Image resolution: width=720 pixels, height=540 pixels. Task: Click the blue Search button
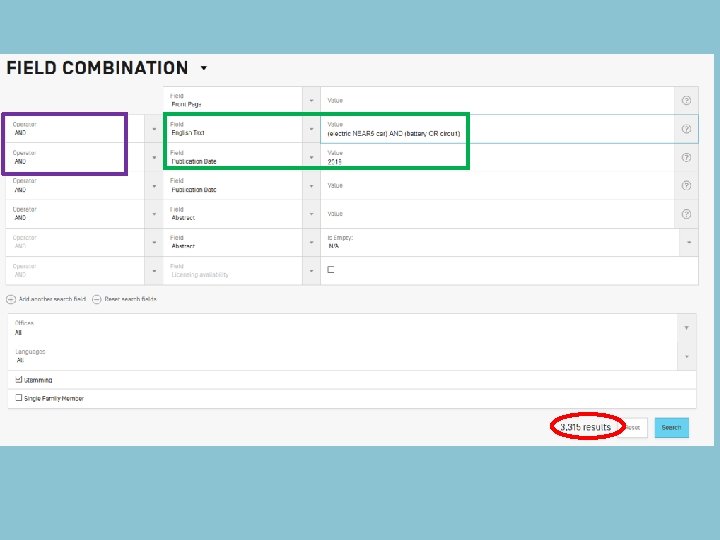[x=671, y=428]
